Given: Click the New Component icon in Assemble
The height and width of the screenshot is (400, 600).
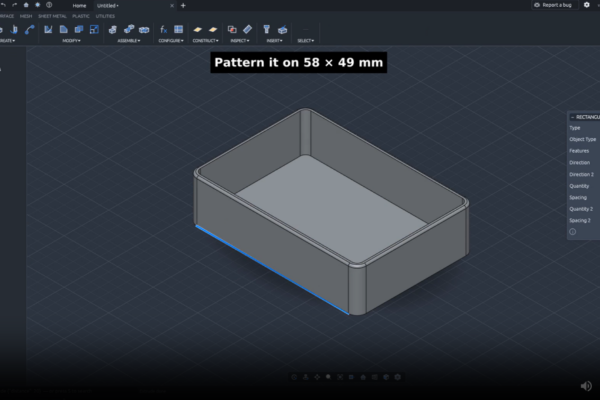Looking at the screenshot, I should pos(113,29).
